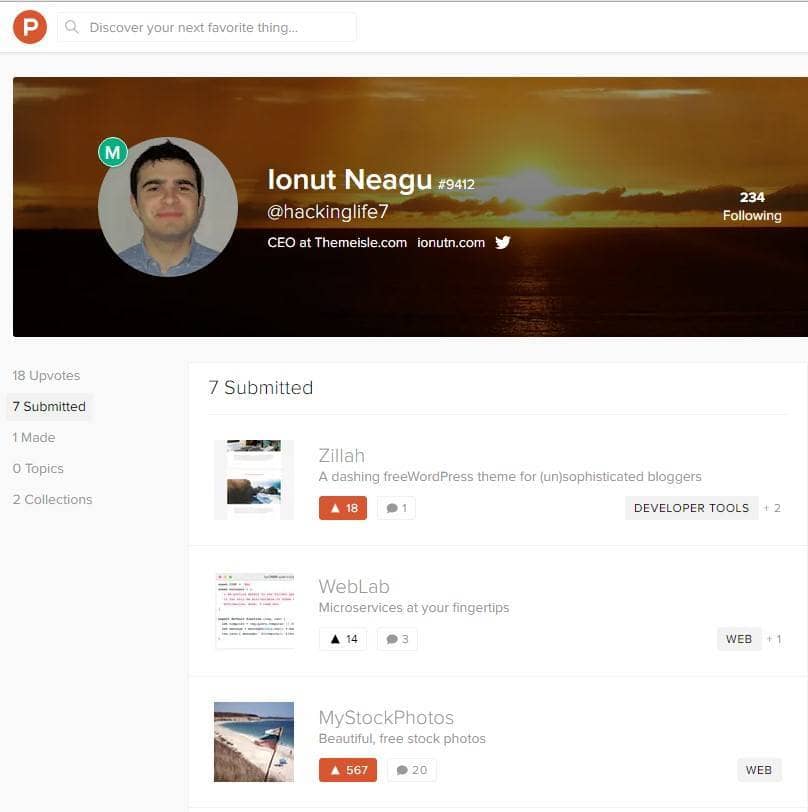Image resolution: width=808 pixels, height=812 pixels.
Task: Click the @hackinglife7 username
Action: [327, 211]
